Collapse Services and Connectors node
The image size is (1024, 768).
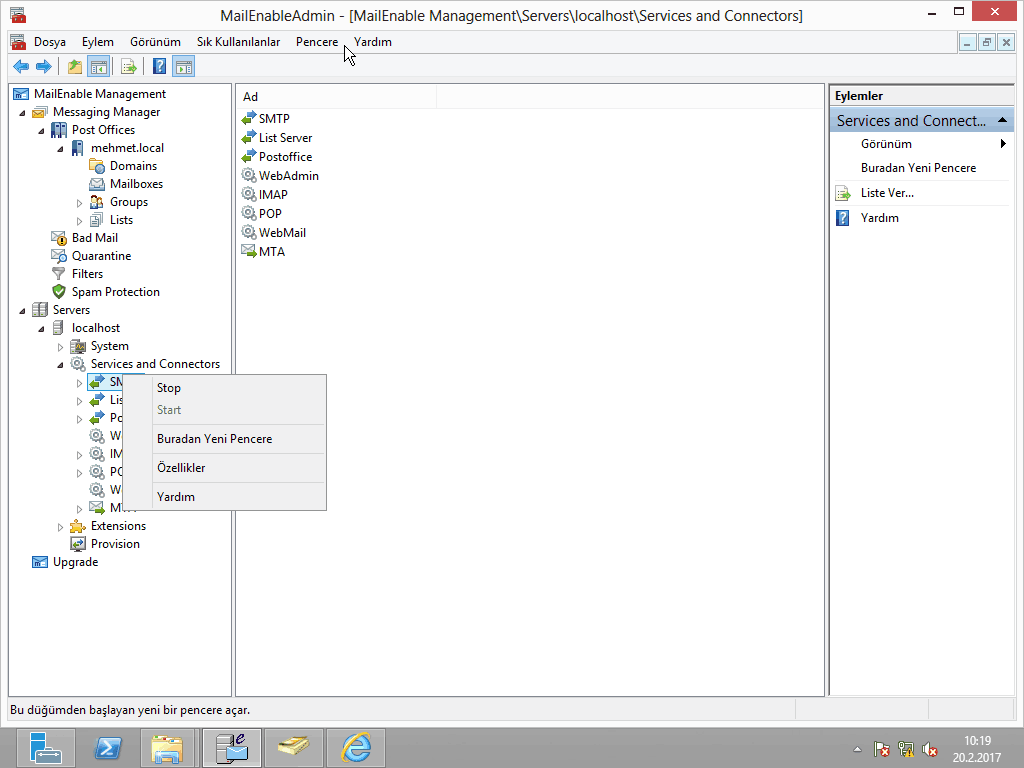[x=61, y=365]
